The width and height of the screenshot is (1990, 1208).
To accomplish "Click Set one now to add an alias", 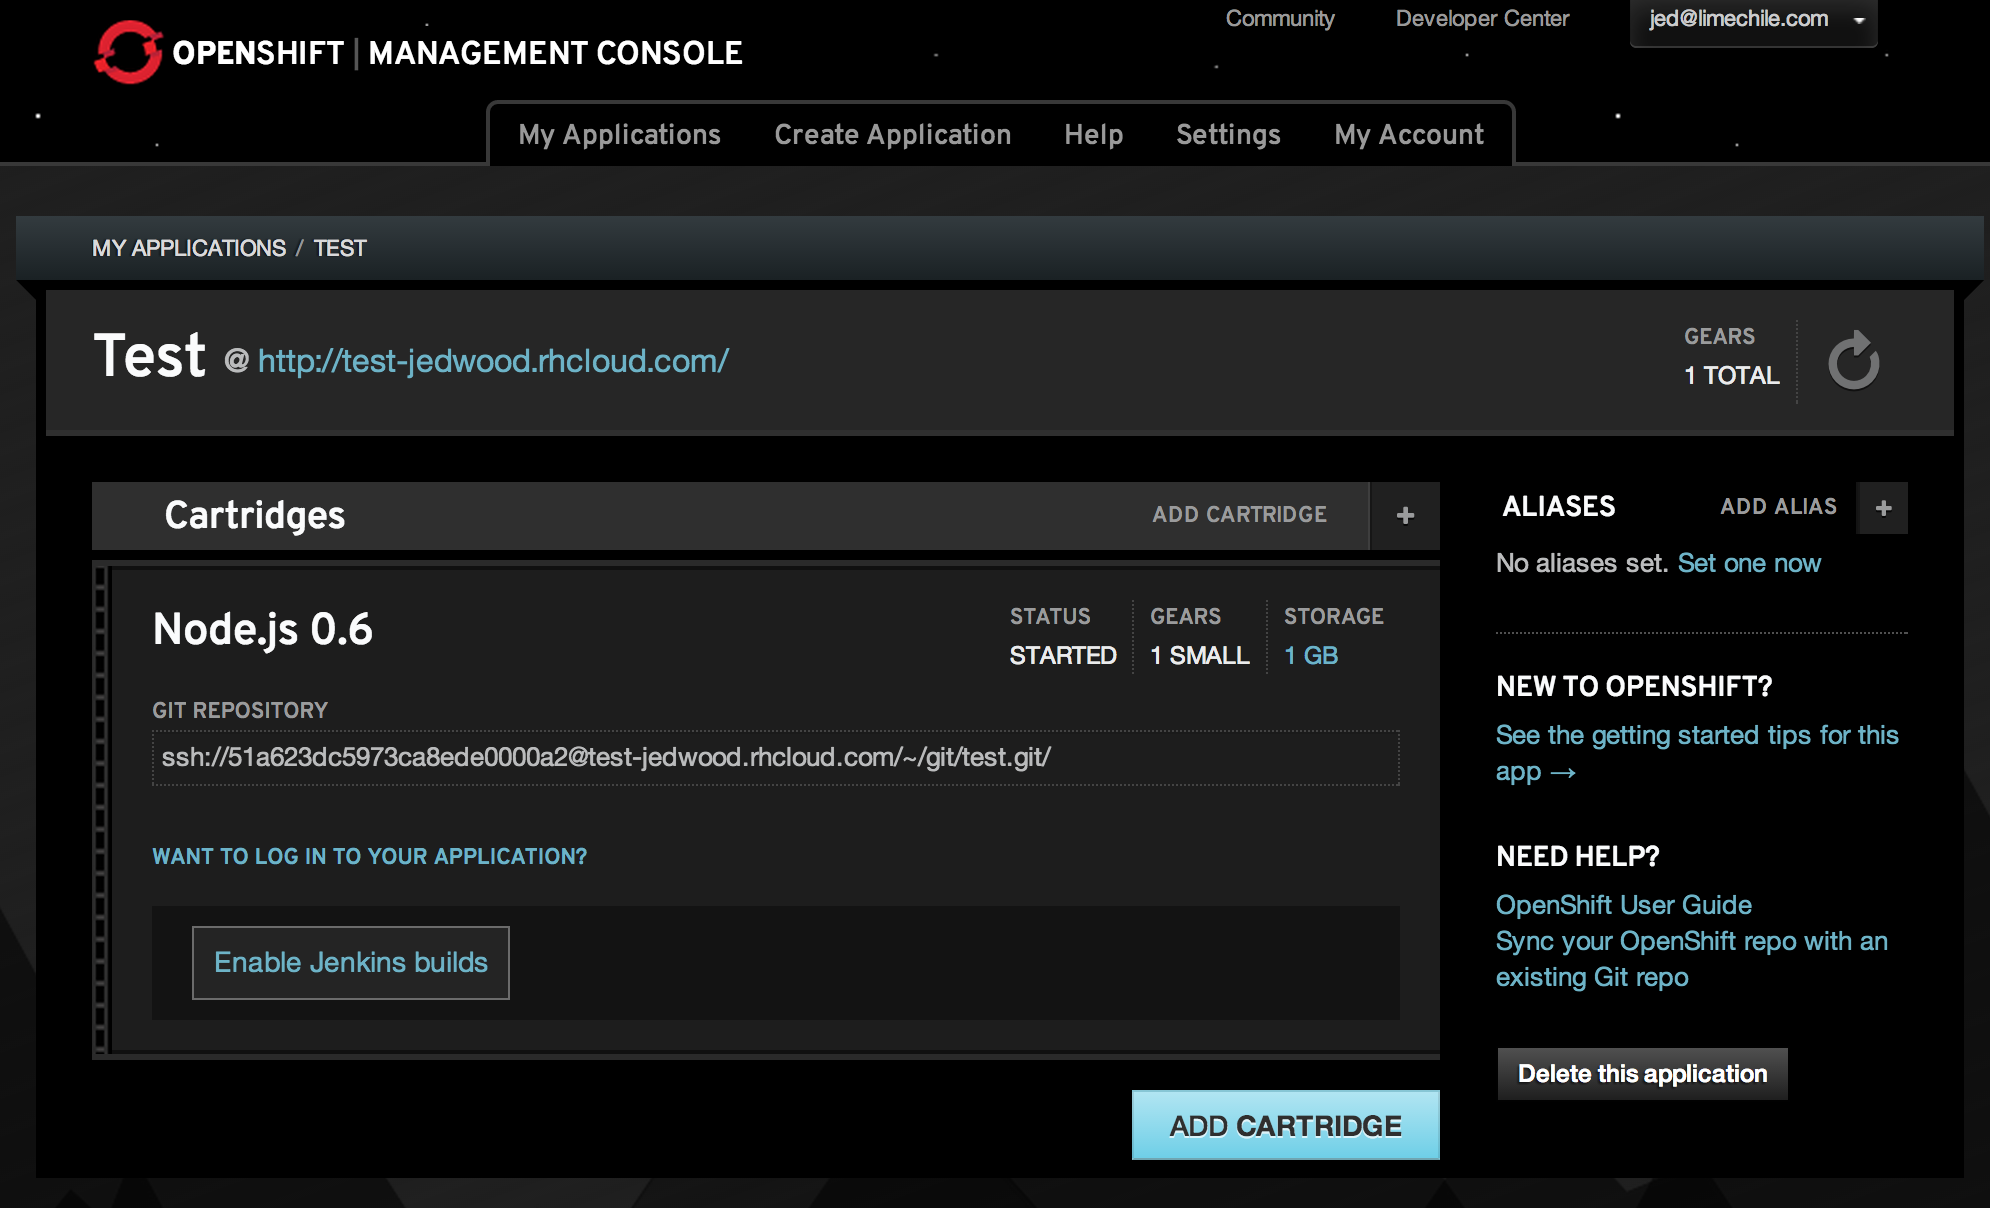I will 1748,563.
